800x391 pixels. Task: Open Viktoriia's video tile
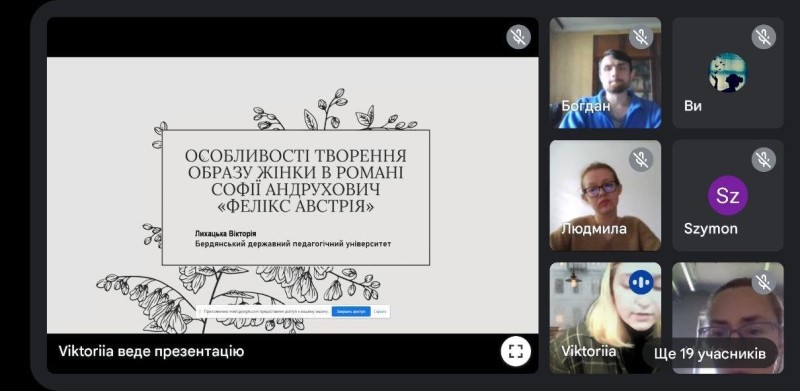click(x=605, y=318)
